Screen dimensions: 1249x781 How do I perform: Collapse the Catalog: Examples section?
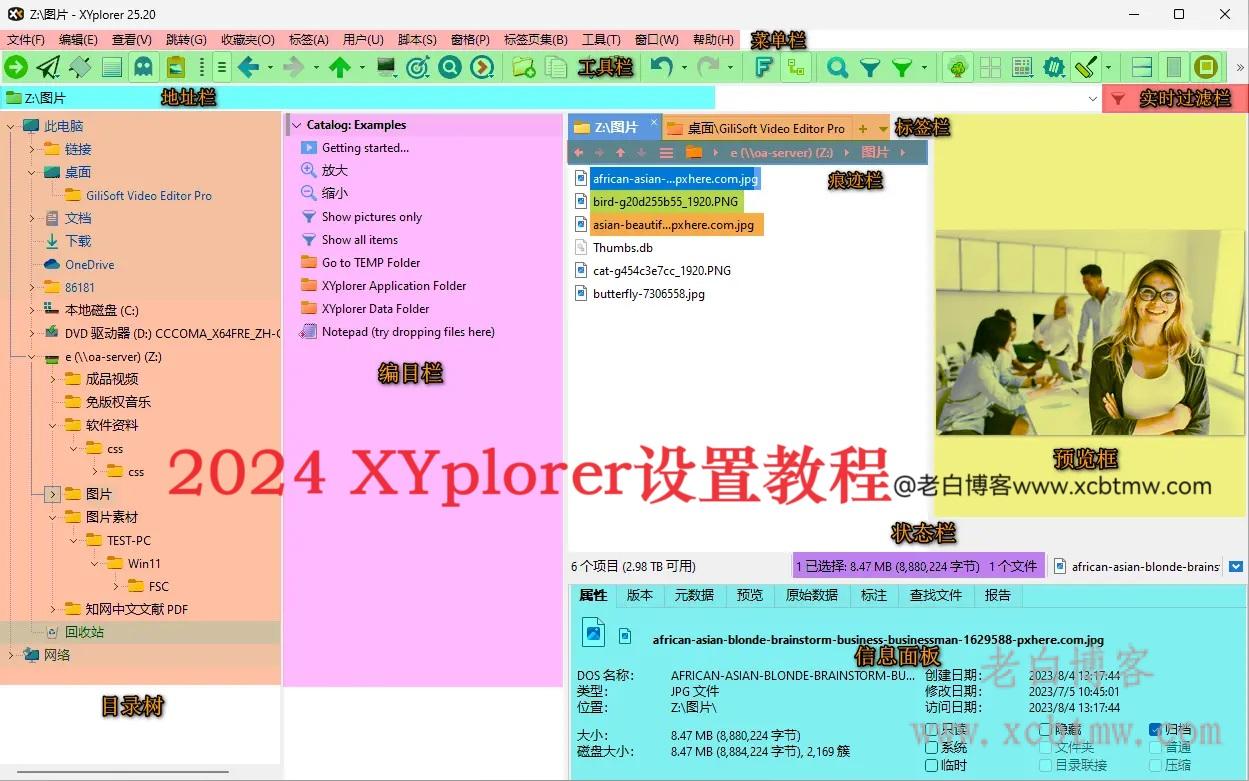(296, 124)
